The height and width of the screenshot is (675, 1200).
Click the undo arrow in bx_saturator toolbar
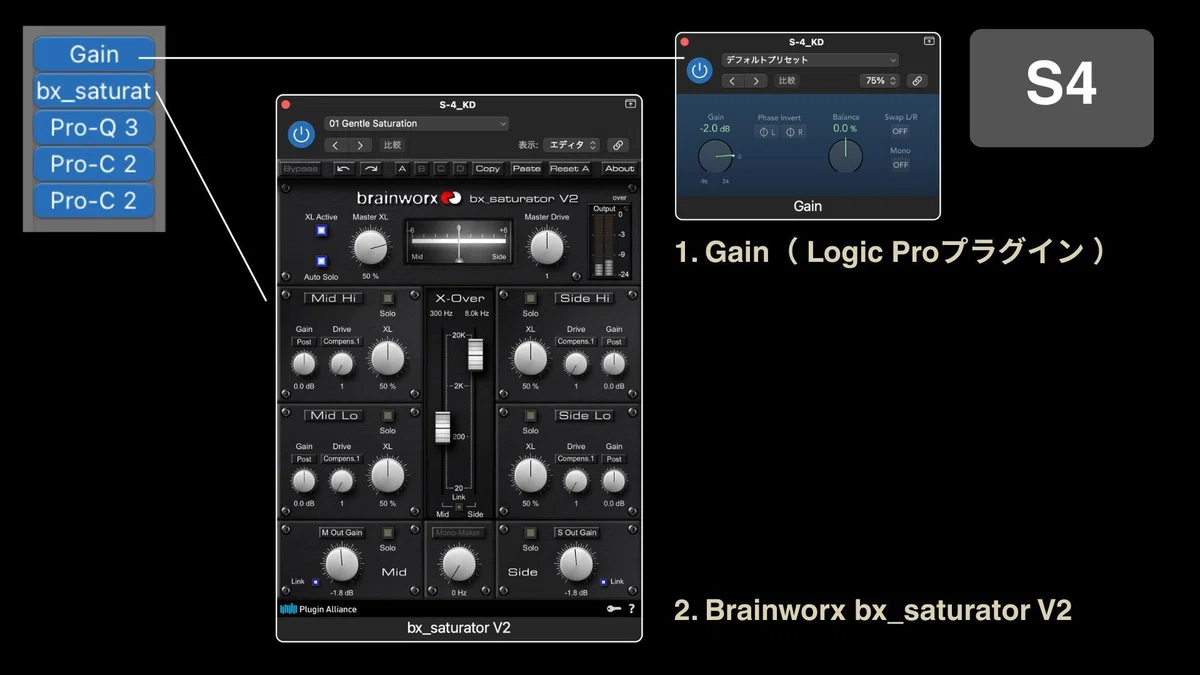coord(344,169)
